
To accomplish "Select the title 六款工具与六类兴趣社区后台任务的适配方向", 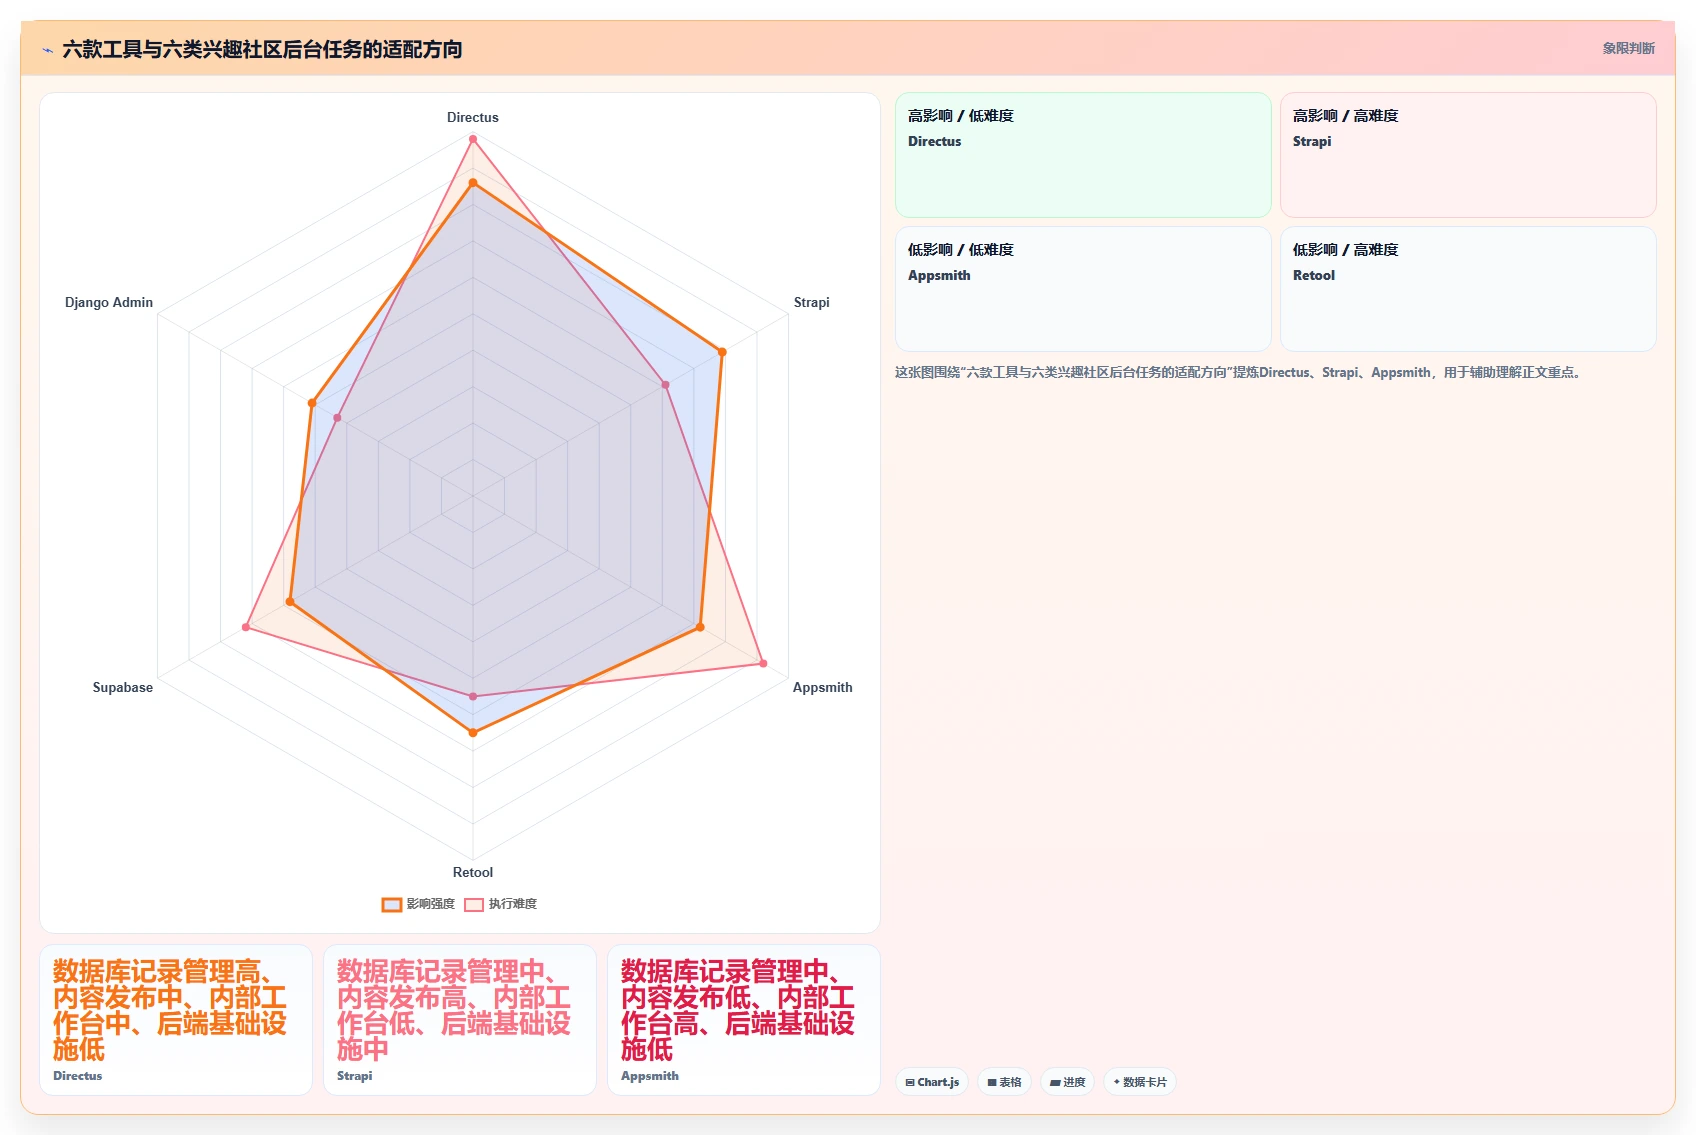I will point(262,49).
